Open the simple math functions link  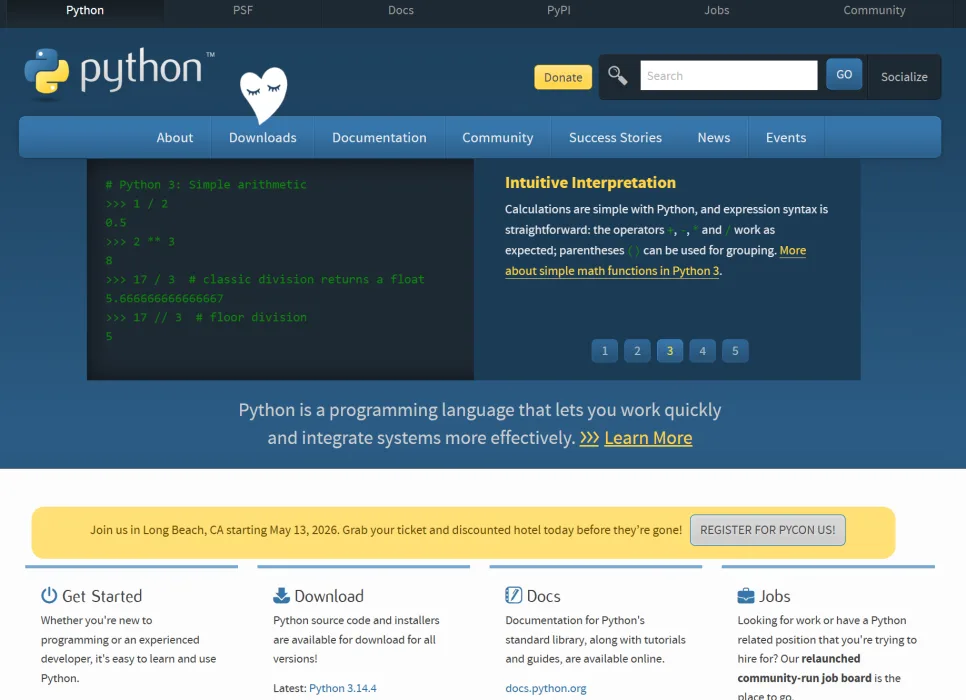(612, 271)
